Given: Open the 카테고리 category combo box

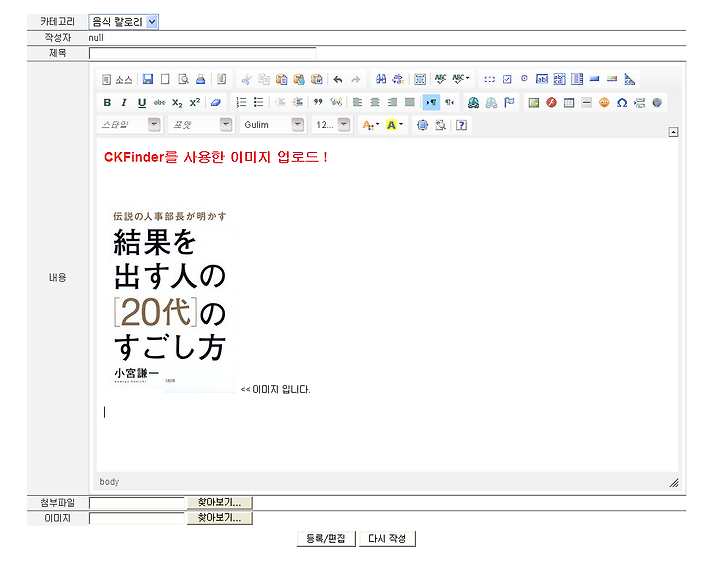Looking at the screenshot, I should 124,22.
